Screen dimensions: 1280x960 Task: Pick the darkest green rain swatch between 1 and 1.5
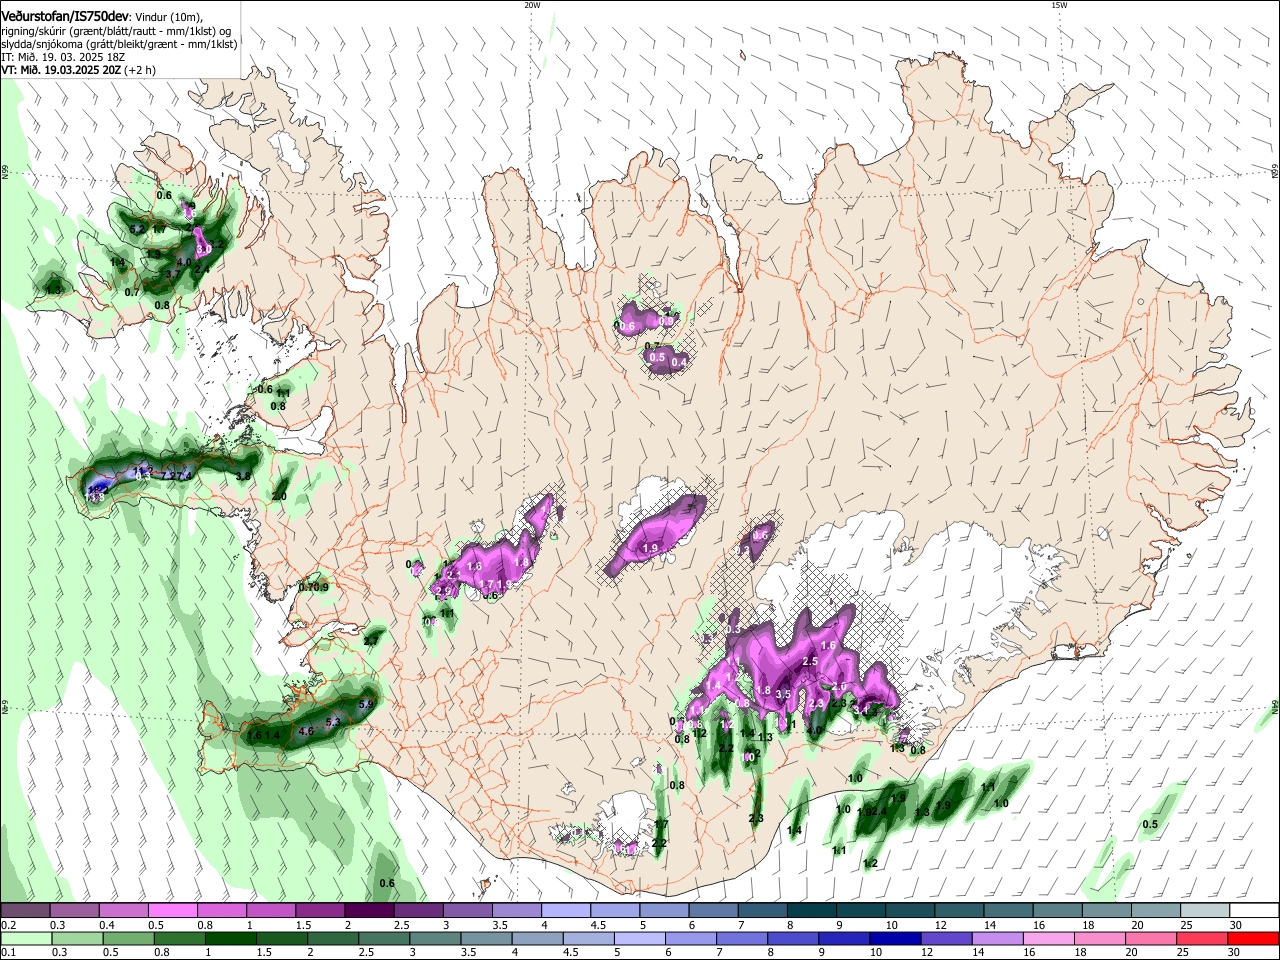tap(232, 938)
